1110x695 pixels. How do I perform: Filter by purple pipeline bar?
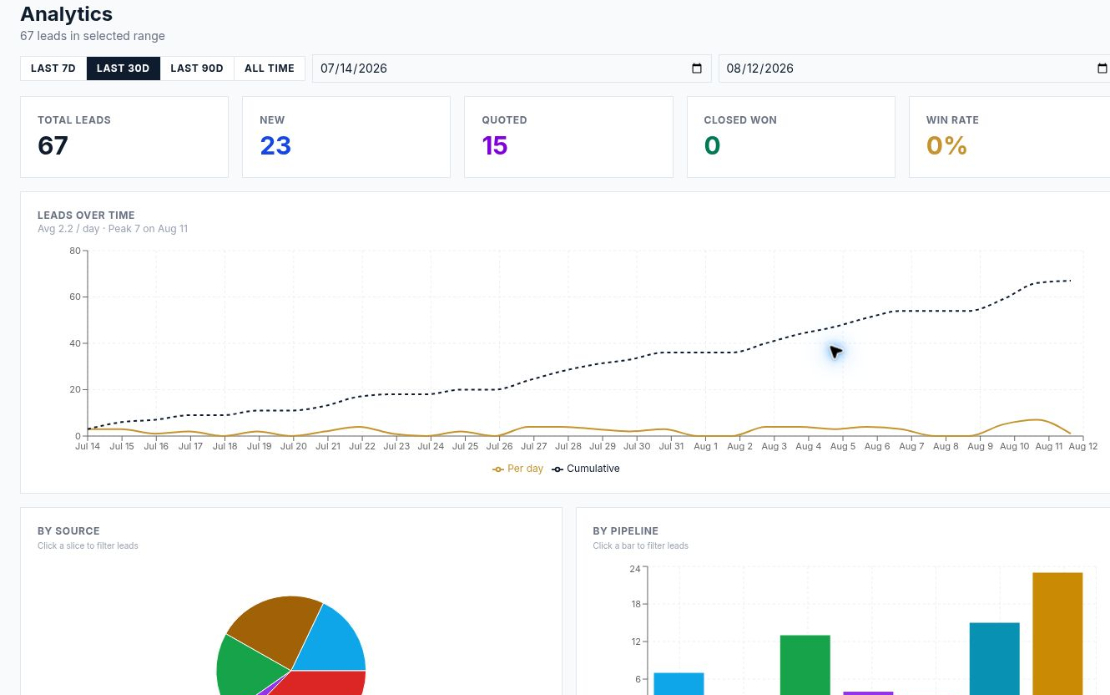click(x=869, y=693)
